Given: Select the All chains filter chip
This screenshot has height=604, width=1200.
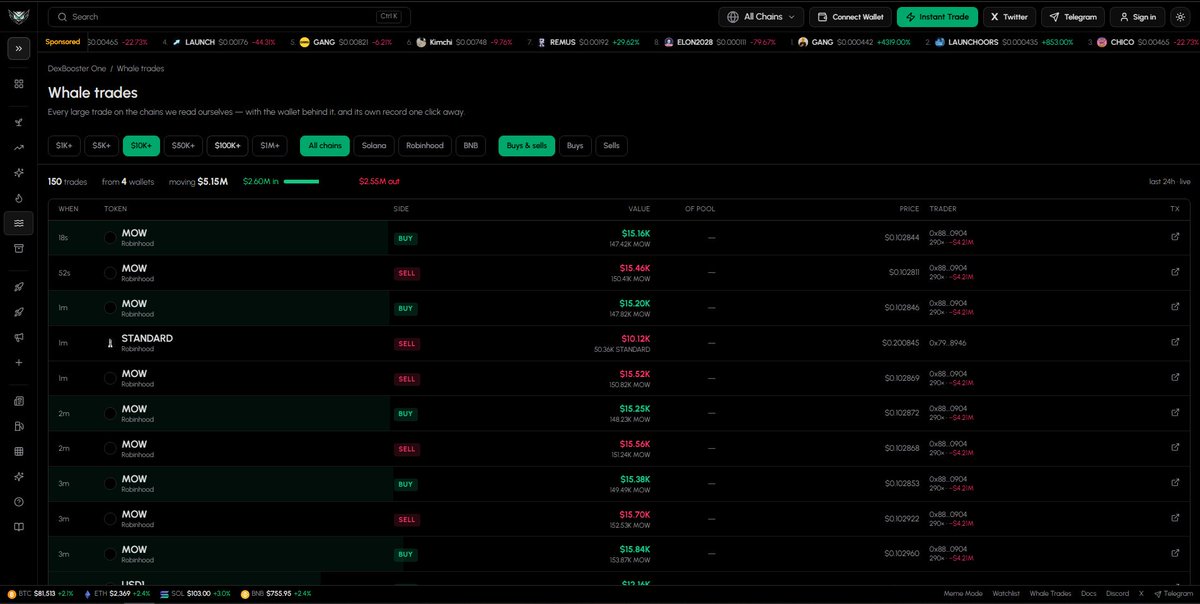Looking at the screenshot, I should point(325,146).
